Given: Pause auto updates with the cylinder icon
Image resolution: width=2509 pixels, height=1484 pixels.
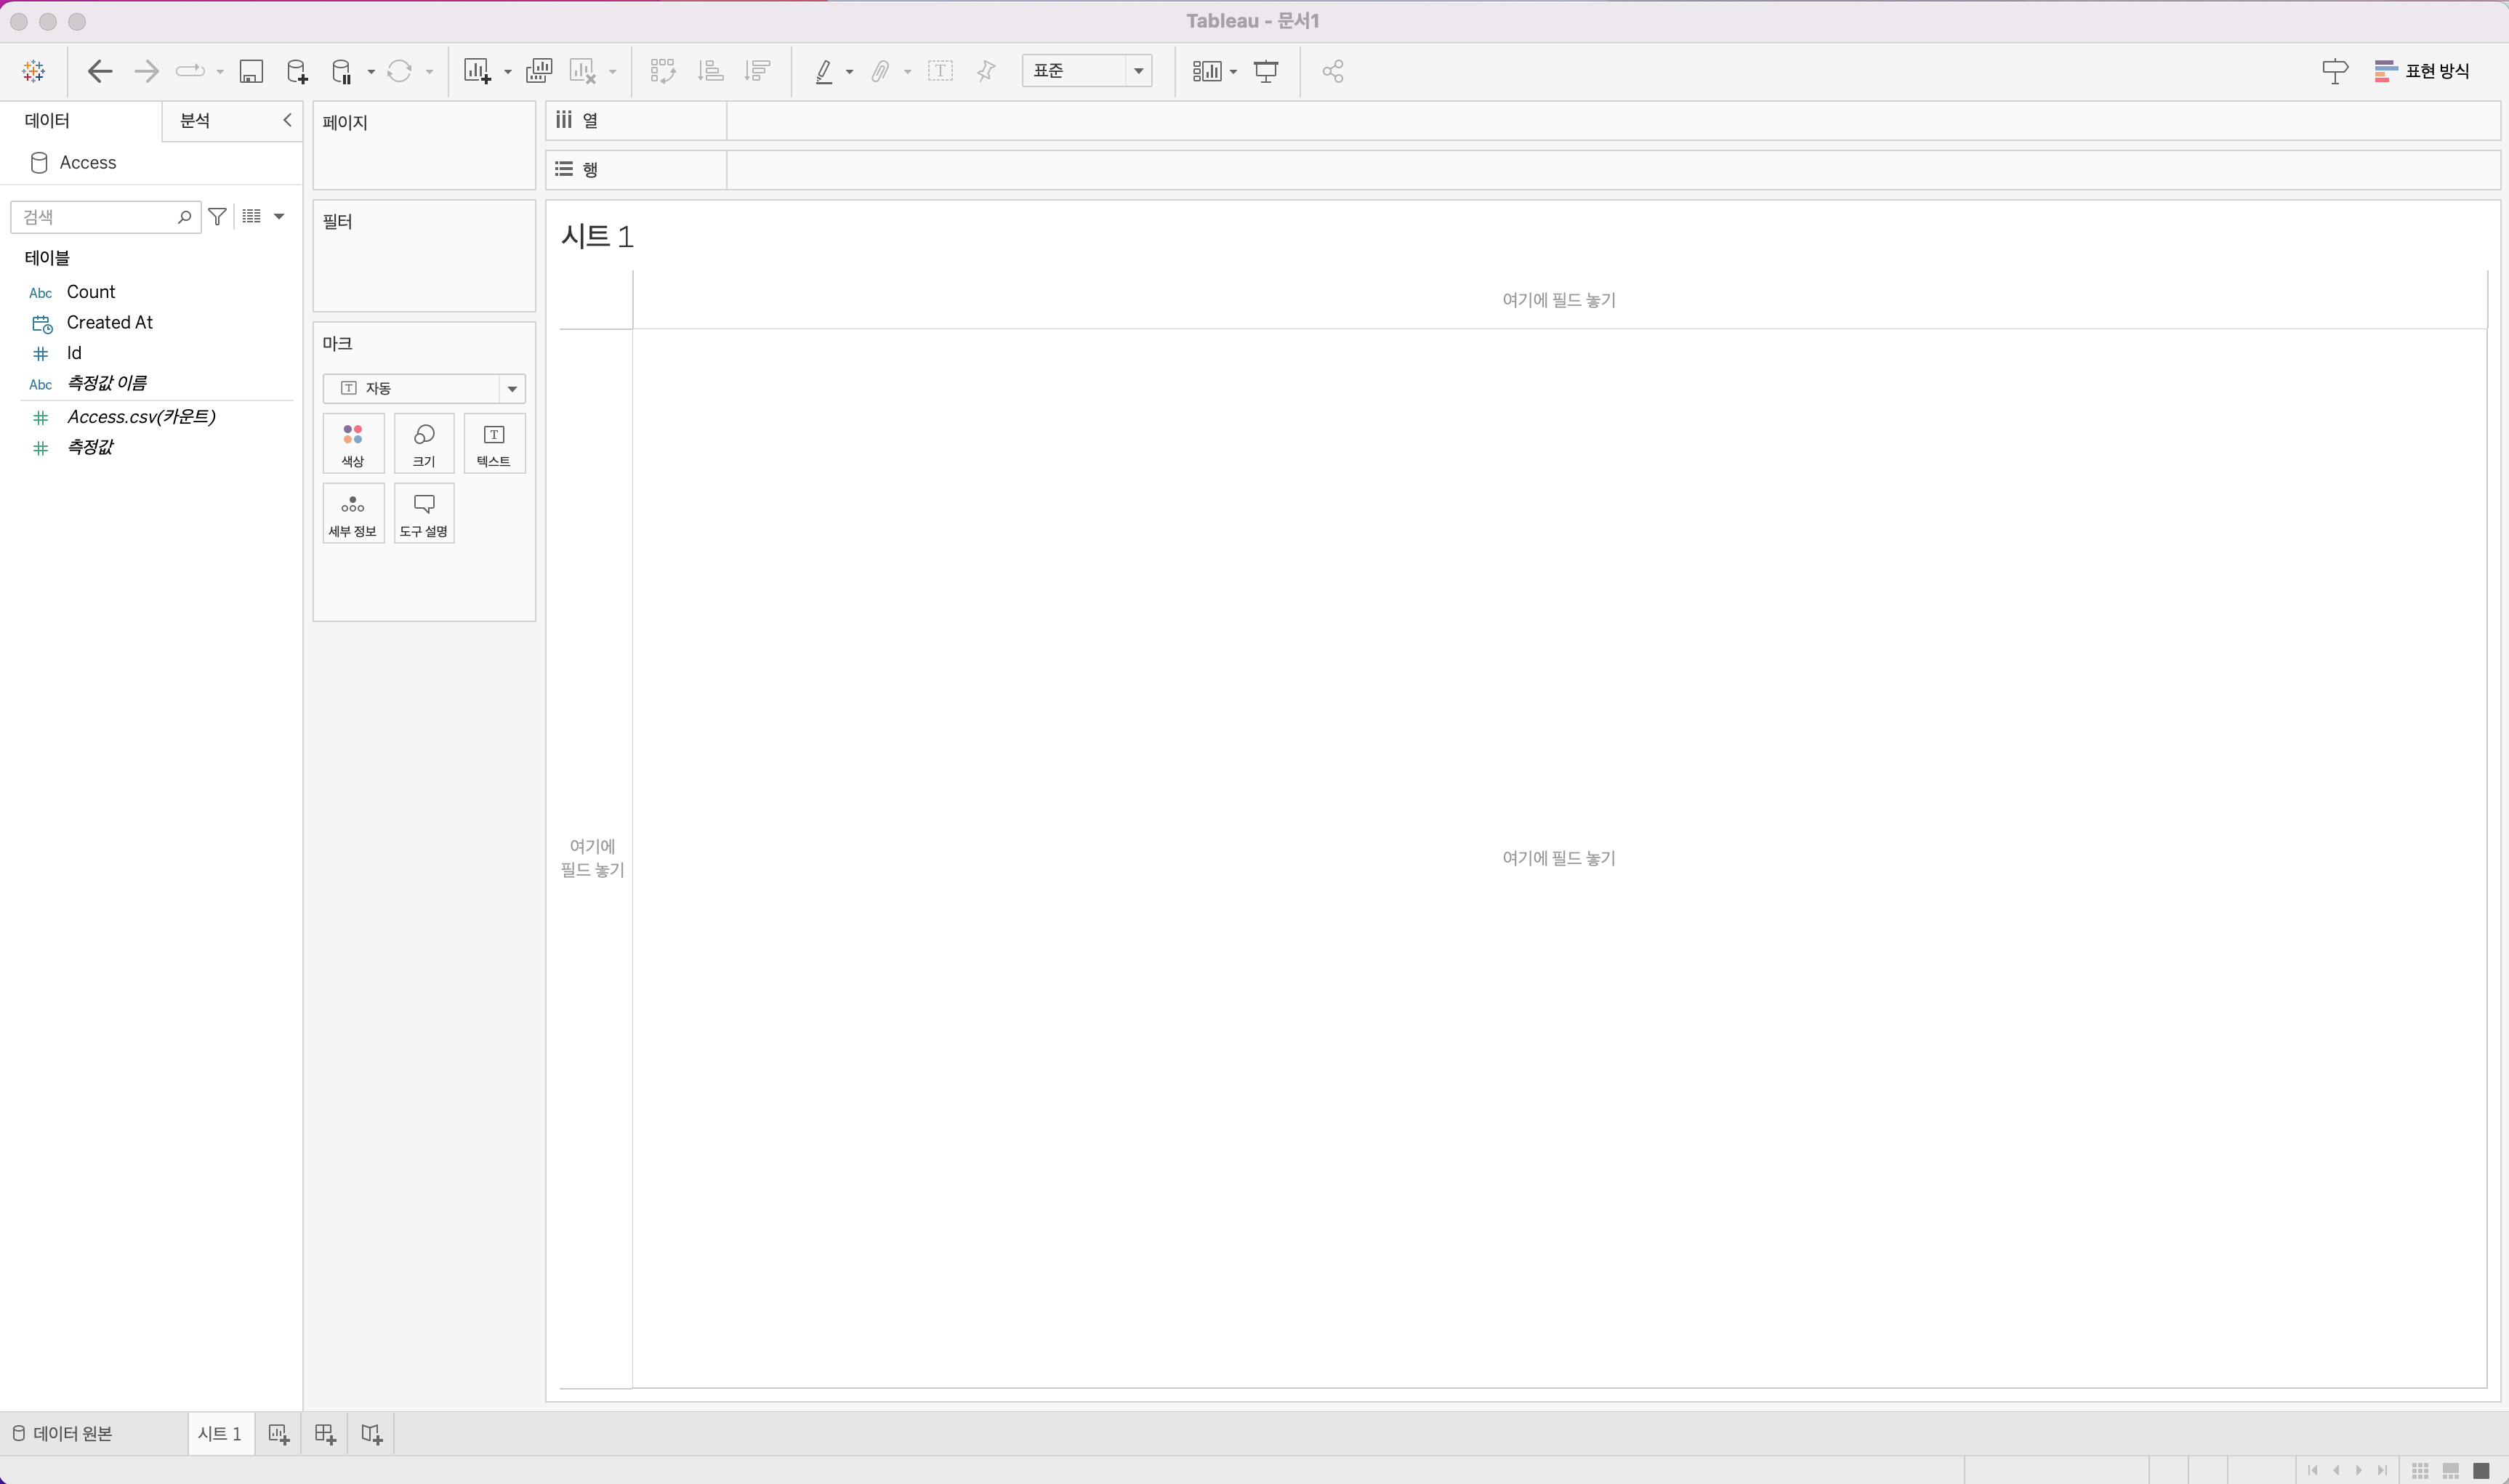Looking at the screenshot, I should pyautogui.click(x=342, y=71).
